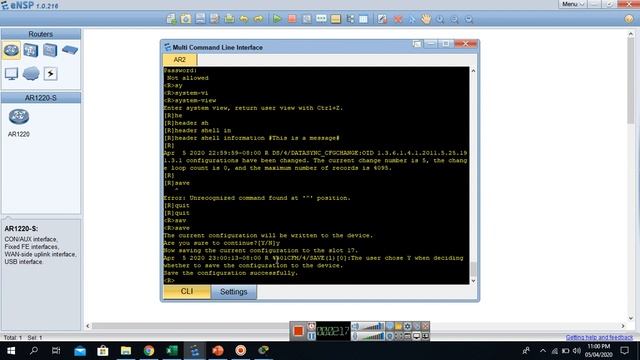Select the Switches device category icon

[31, 50]
